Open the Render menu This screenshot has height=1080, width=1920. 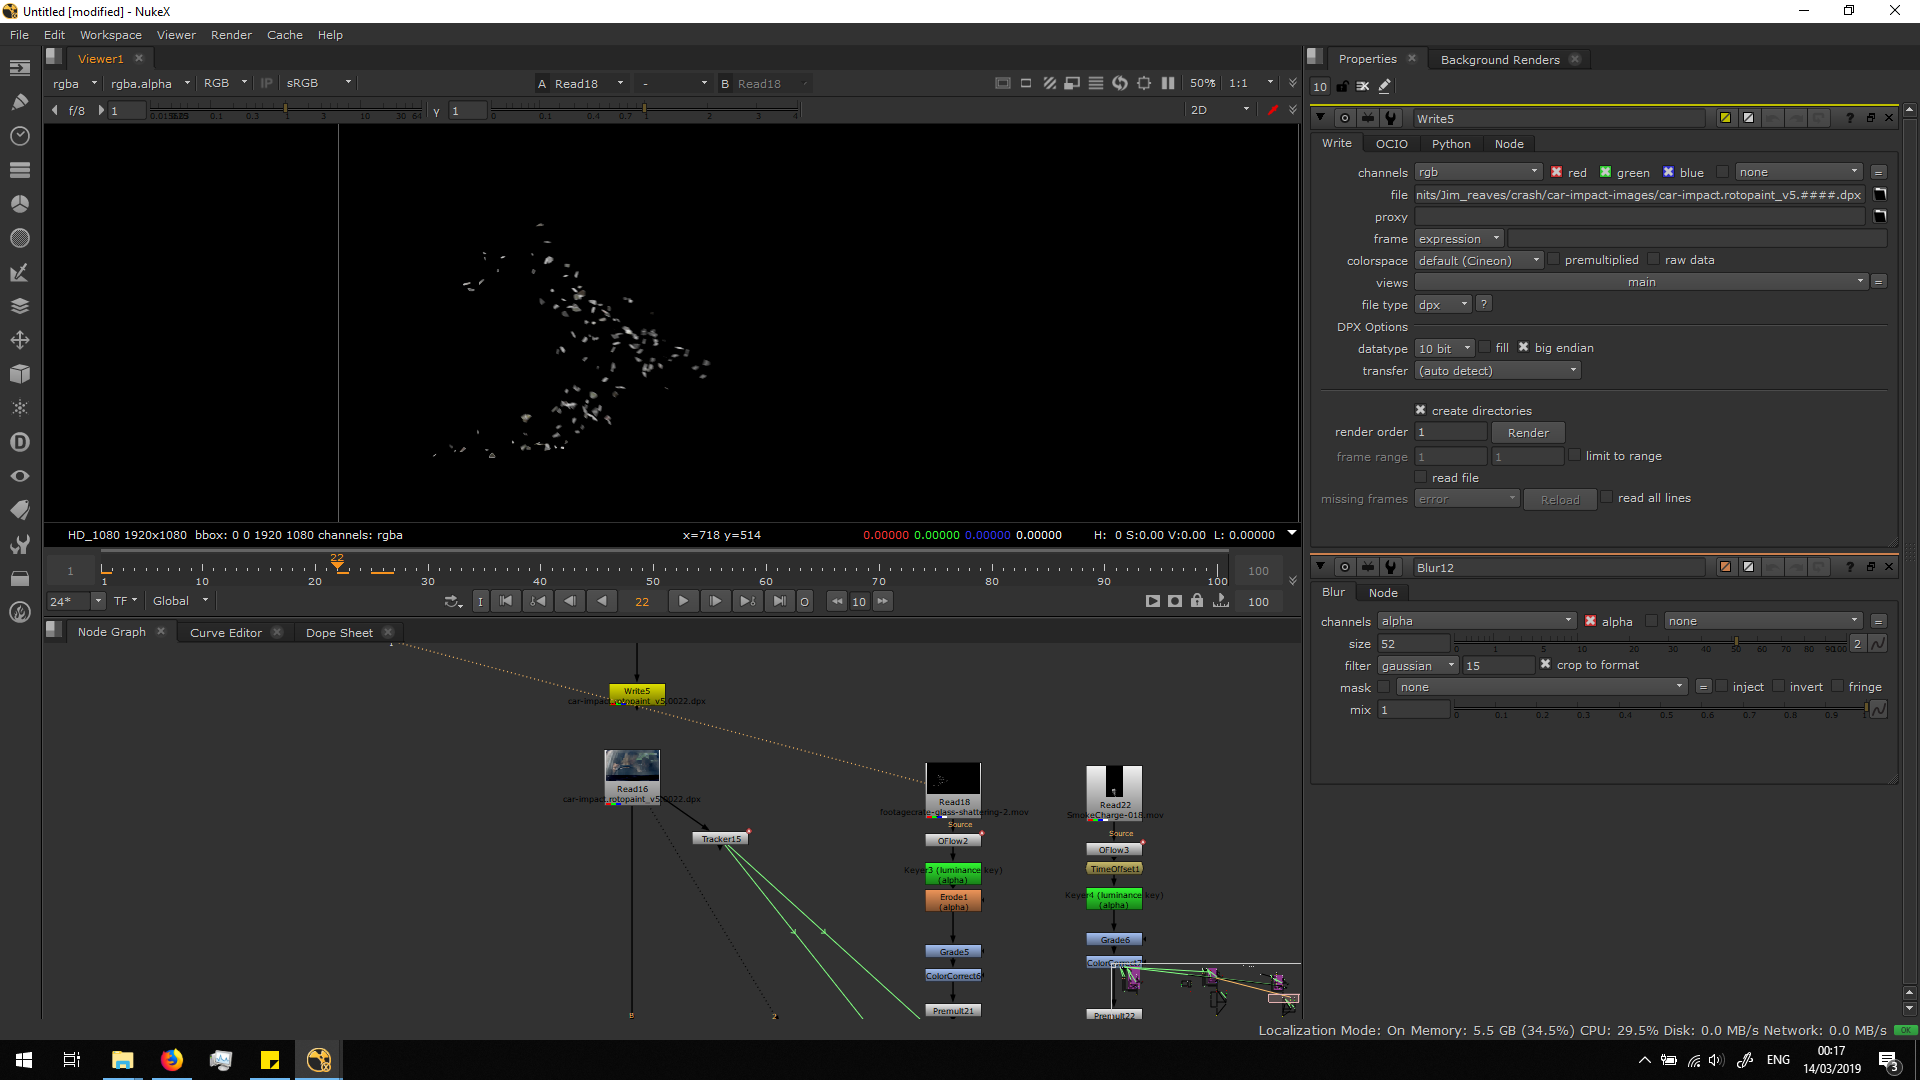(231, 35)
